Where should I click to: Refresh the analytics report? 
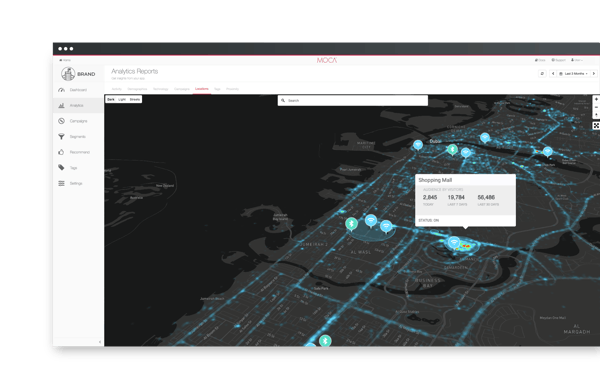point(542,73)
